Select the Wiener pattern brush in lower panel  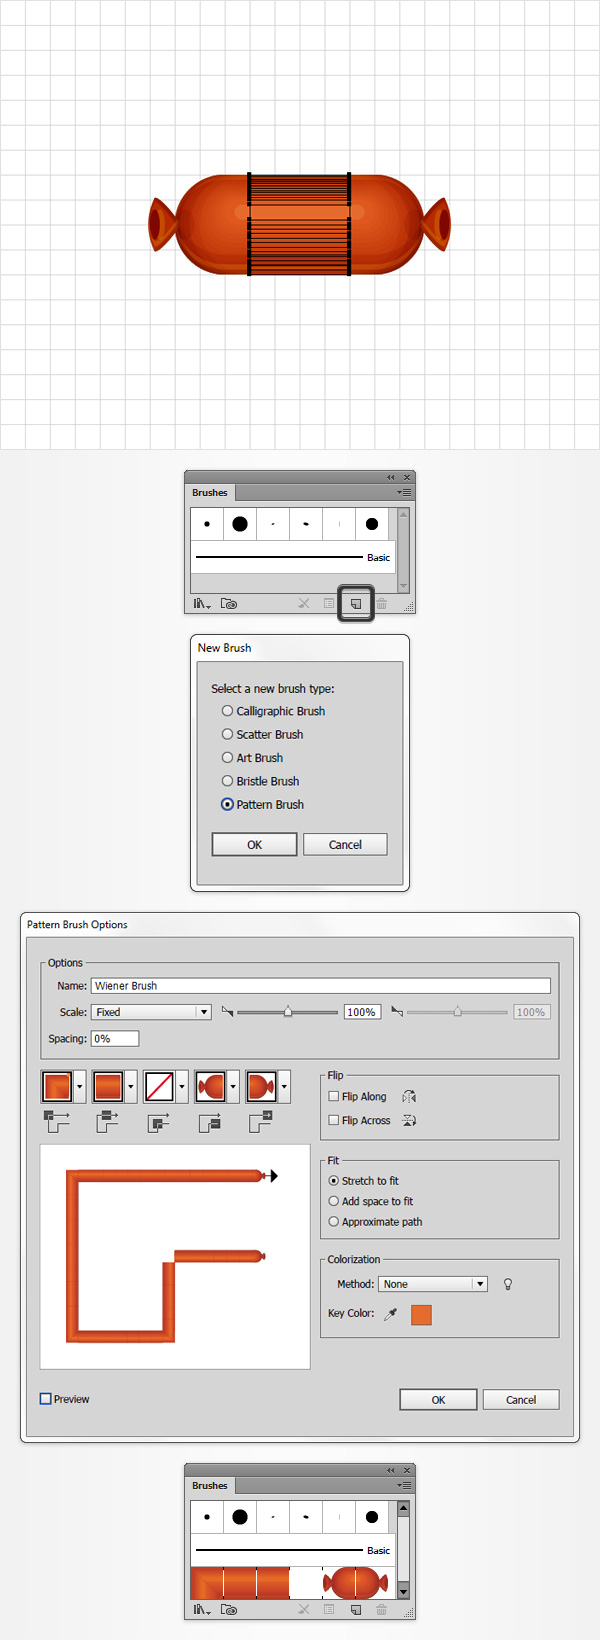coord(291,1583)
